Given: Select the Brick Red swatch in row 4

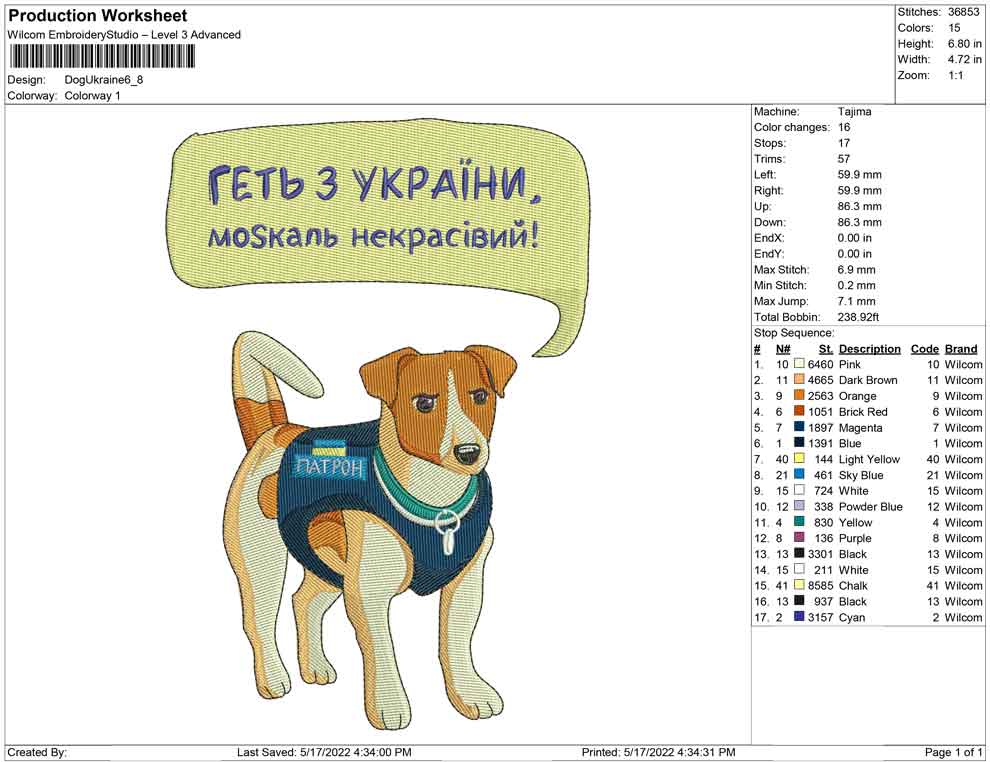Looking at the screenshot, I should pos(799,412).
